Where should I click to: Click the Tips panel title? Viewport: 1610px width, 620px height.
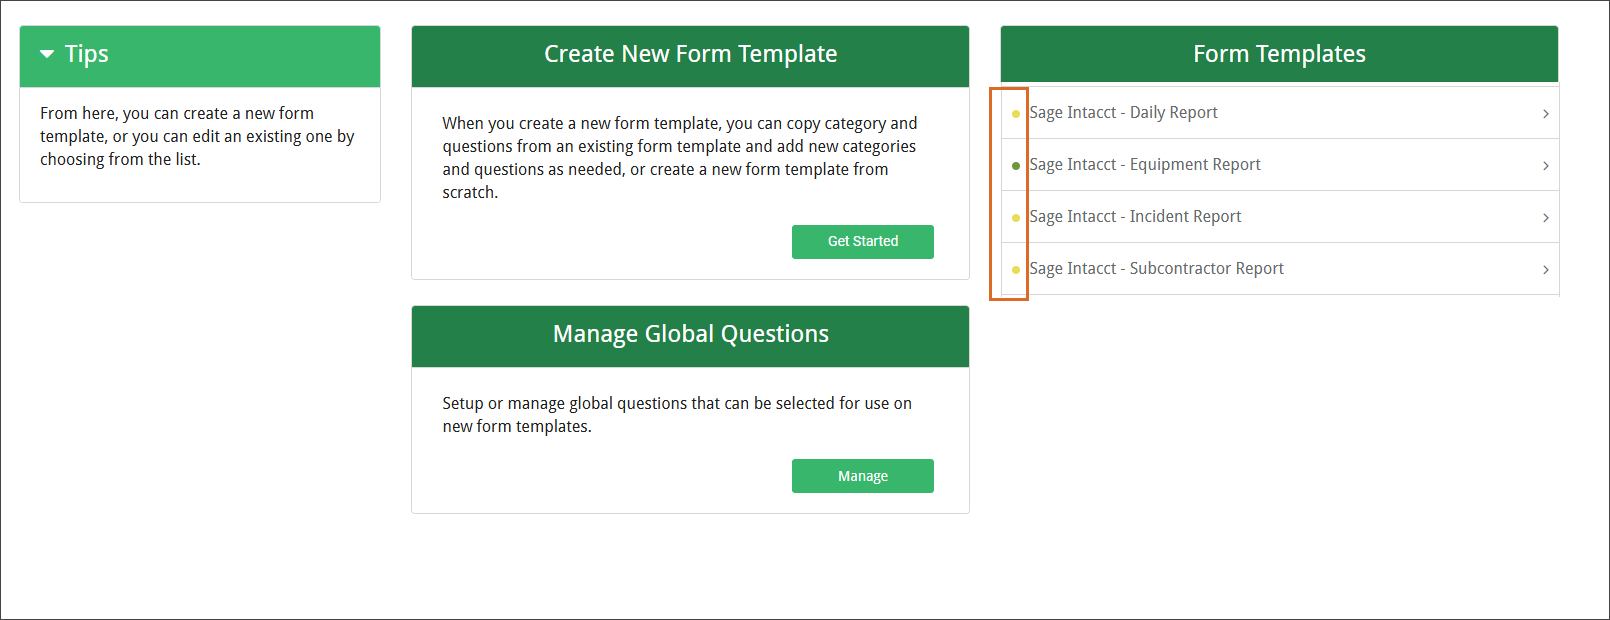point(87,54)
